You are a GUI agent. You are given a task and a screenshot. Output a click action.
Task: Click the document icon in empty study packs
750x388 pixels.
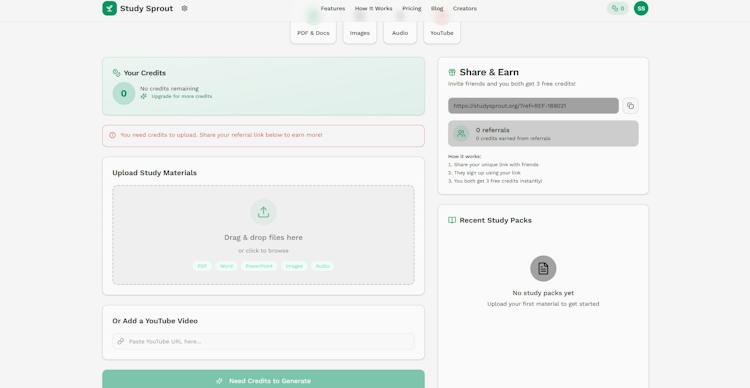tap(543, 268)
